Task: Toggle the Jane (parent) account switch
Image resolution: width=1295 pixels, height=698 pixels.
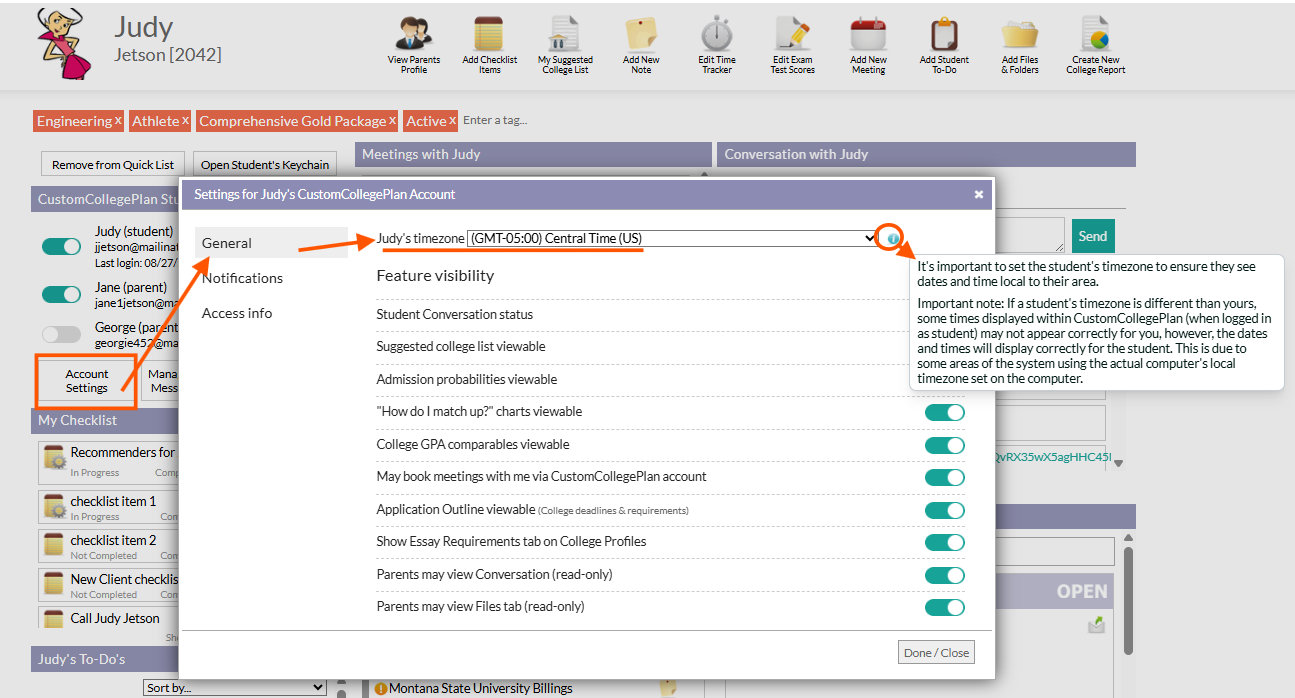Action: tap(61, 294)
